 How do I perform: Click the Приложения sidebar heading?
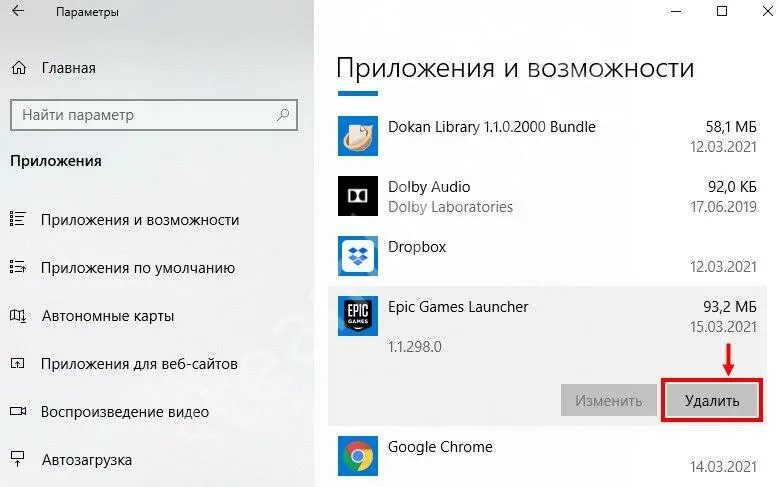(56, 161)
